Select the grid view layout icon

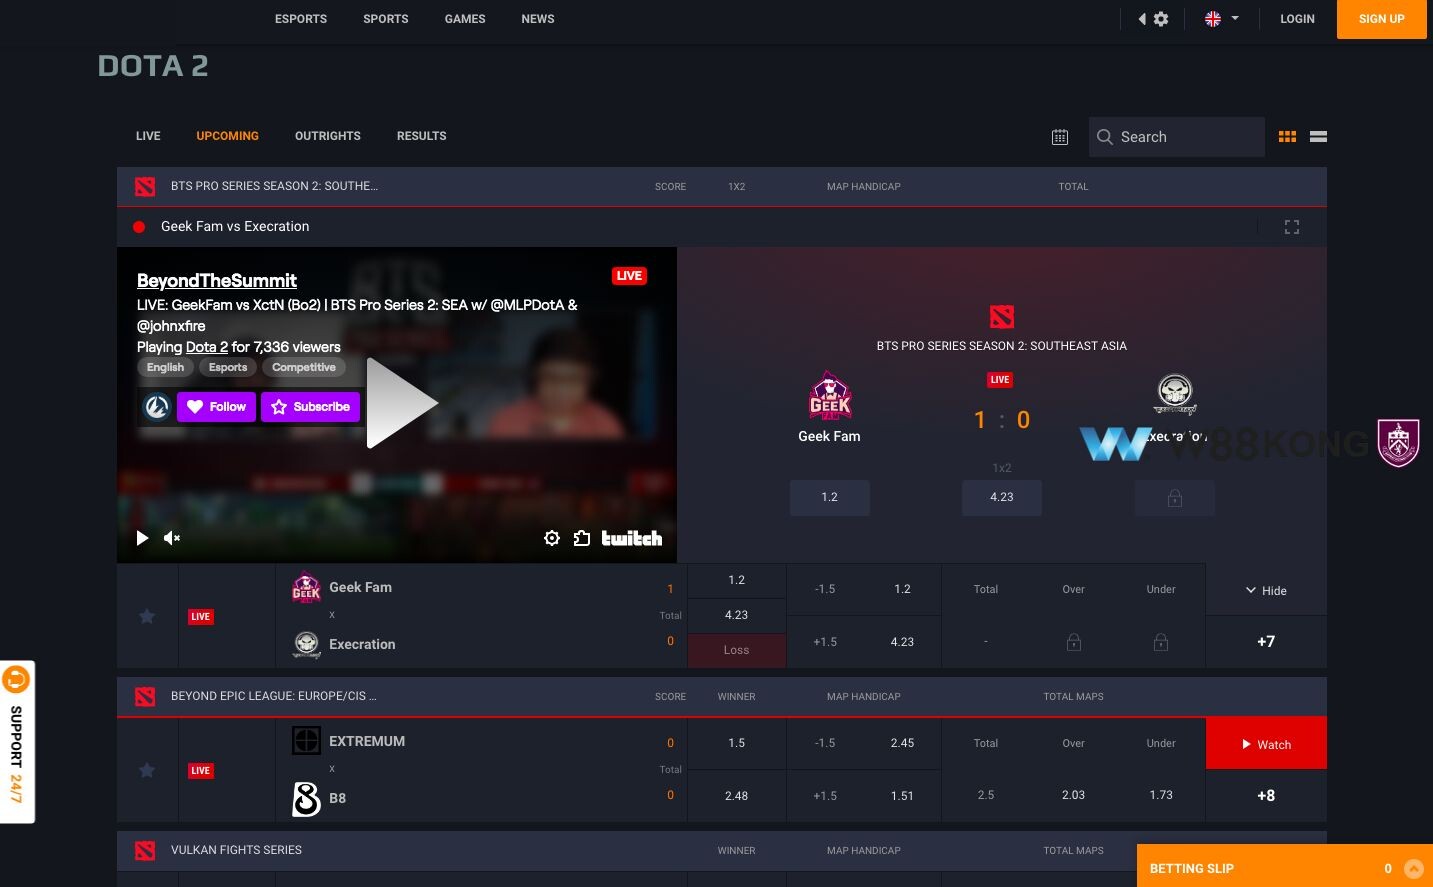[x=1287, y=137]
